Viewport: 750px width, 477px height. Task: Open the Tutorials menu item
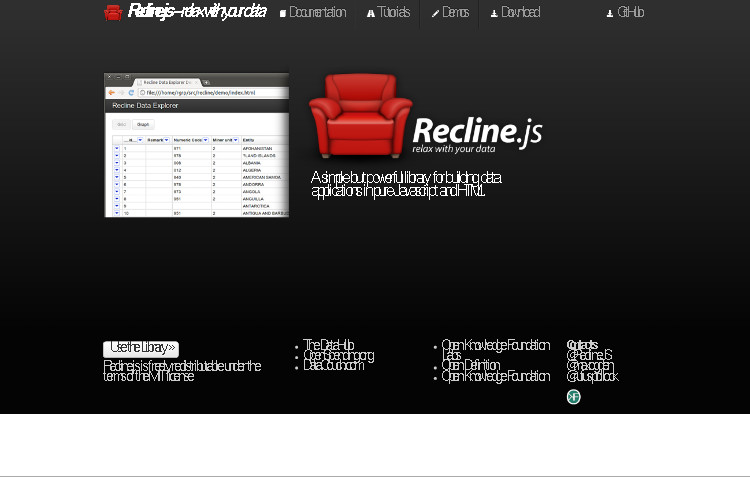(x=394, y=13)
